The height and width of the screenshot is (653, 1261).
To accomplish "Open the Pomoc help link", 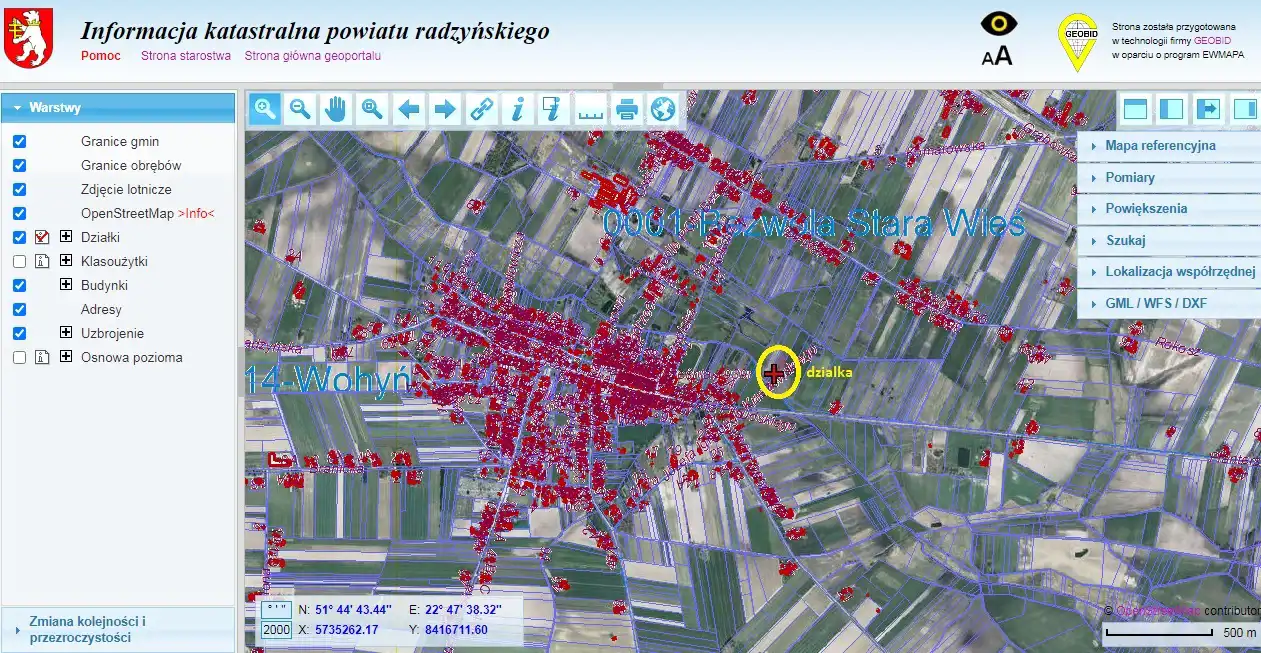I will (100, 56).
